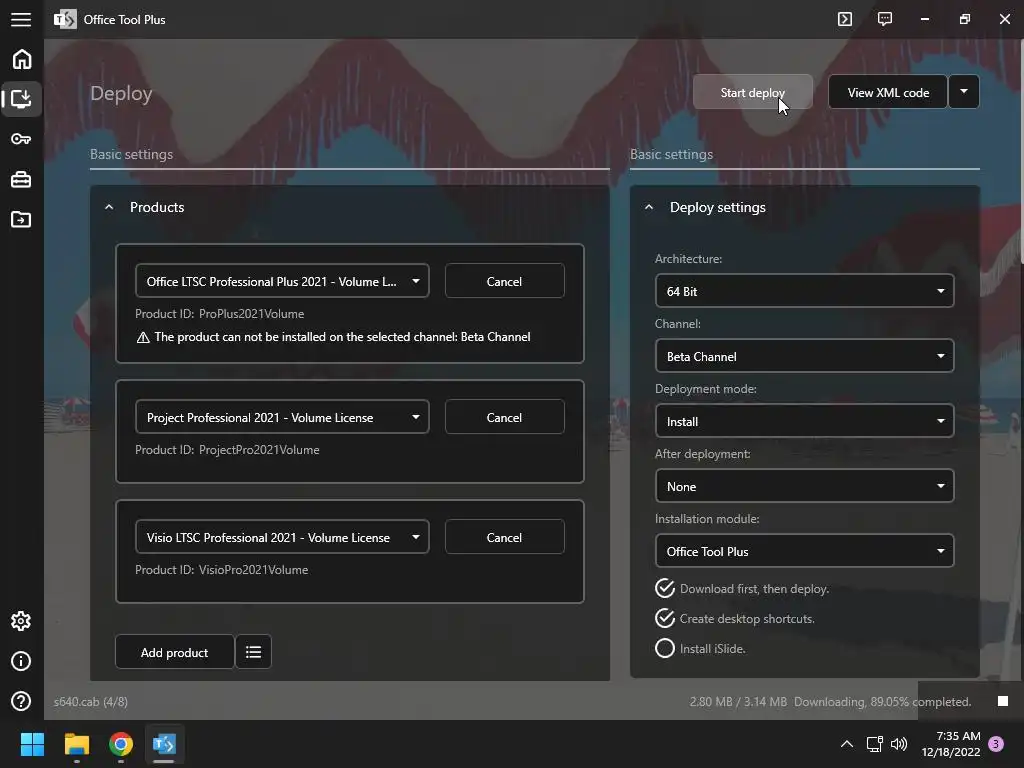The height and width of the screenshot is (768, 1024).
Task: Open the taskbar clock showing 7:35 AM
Action: pos(951,744)
